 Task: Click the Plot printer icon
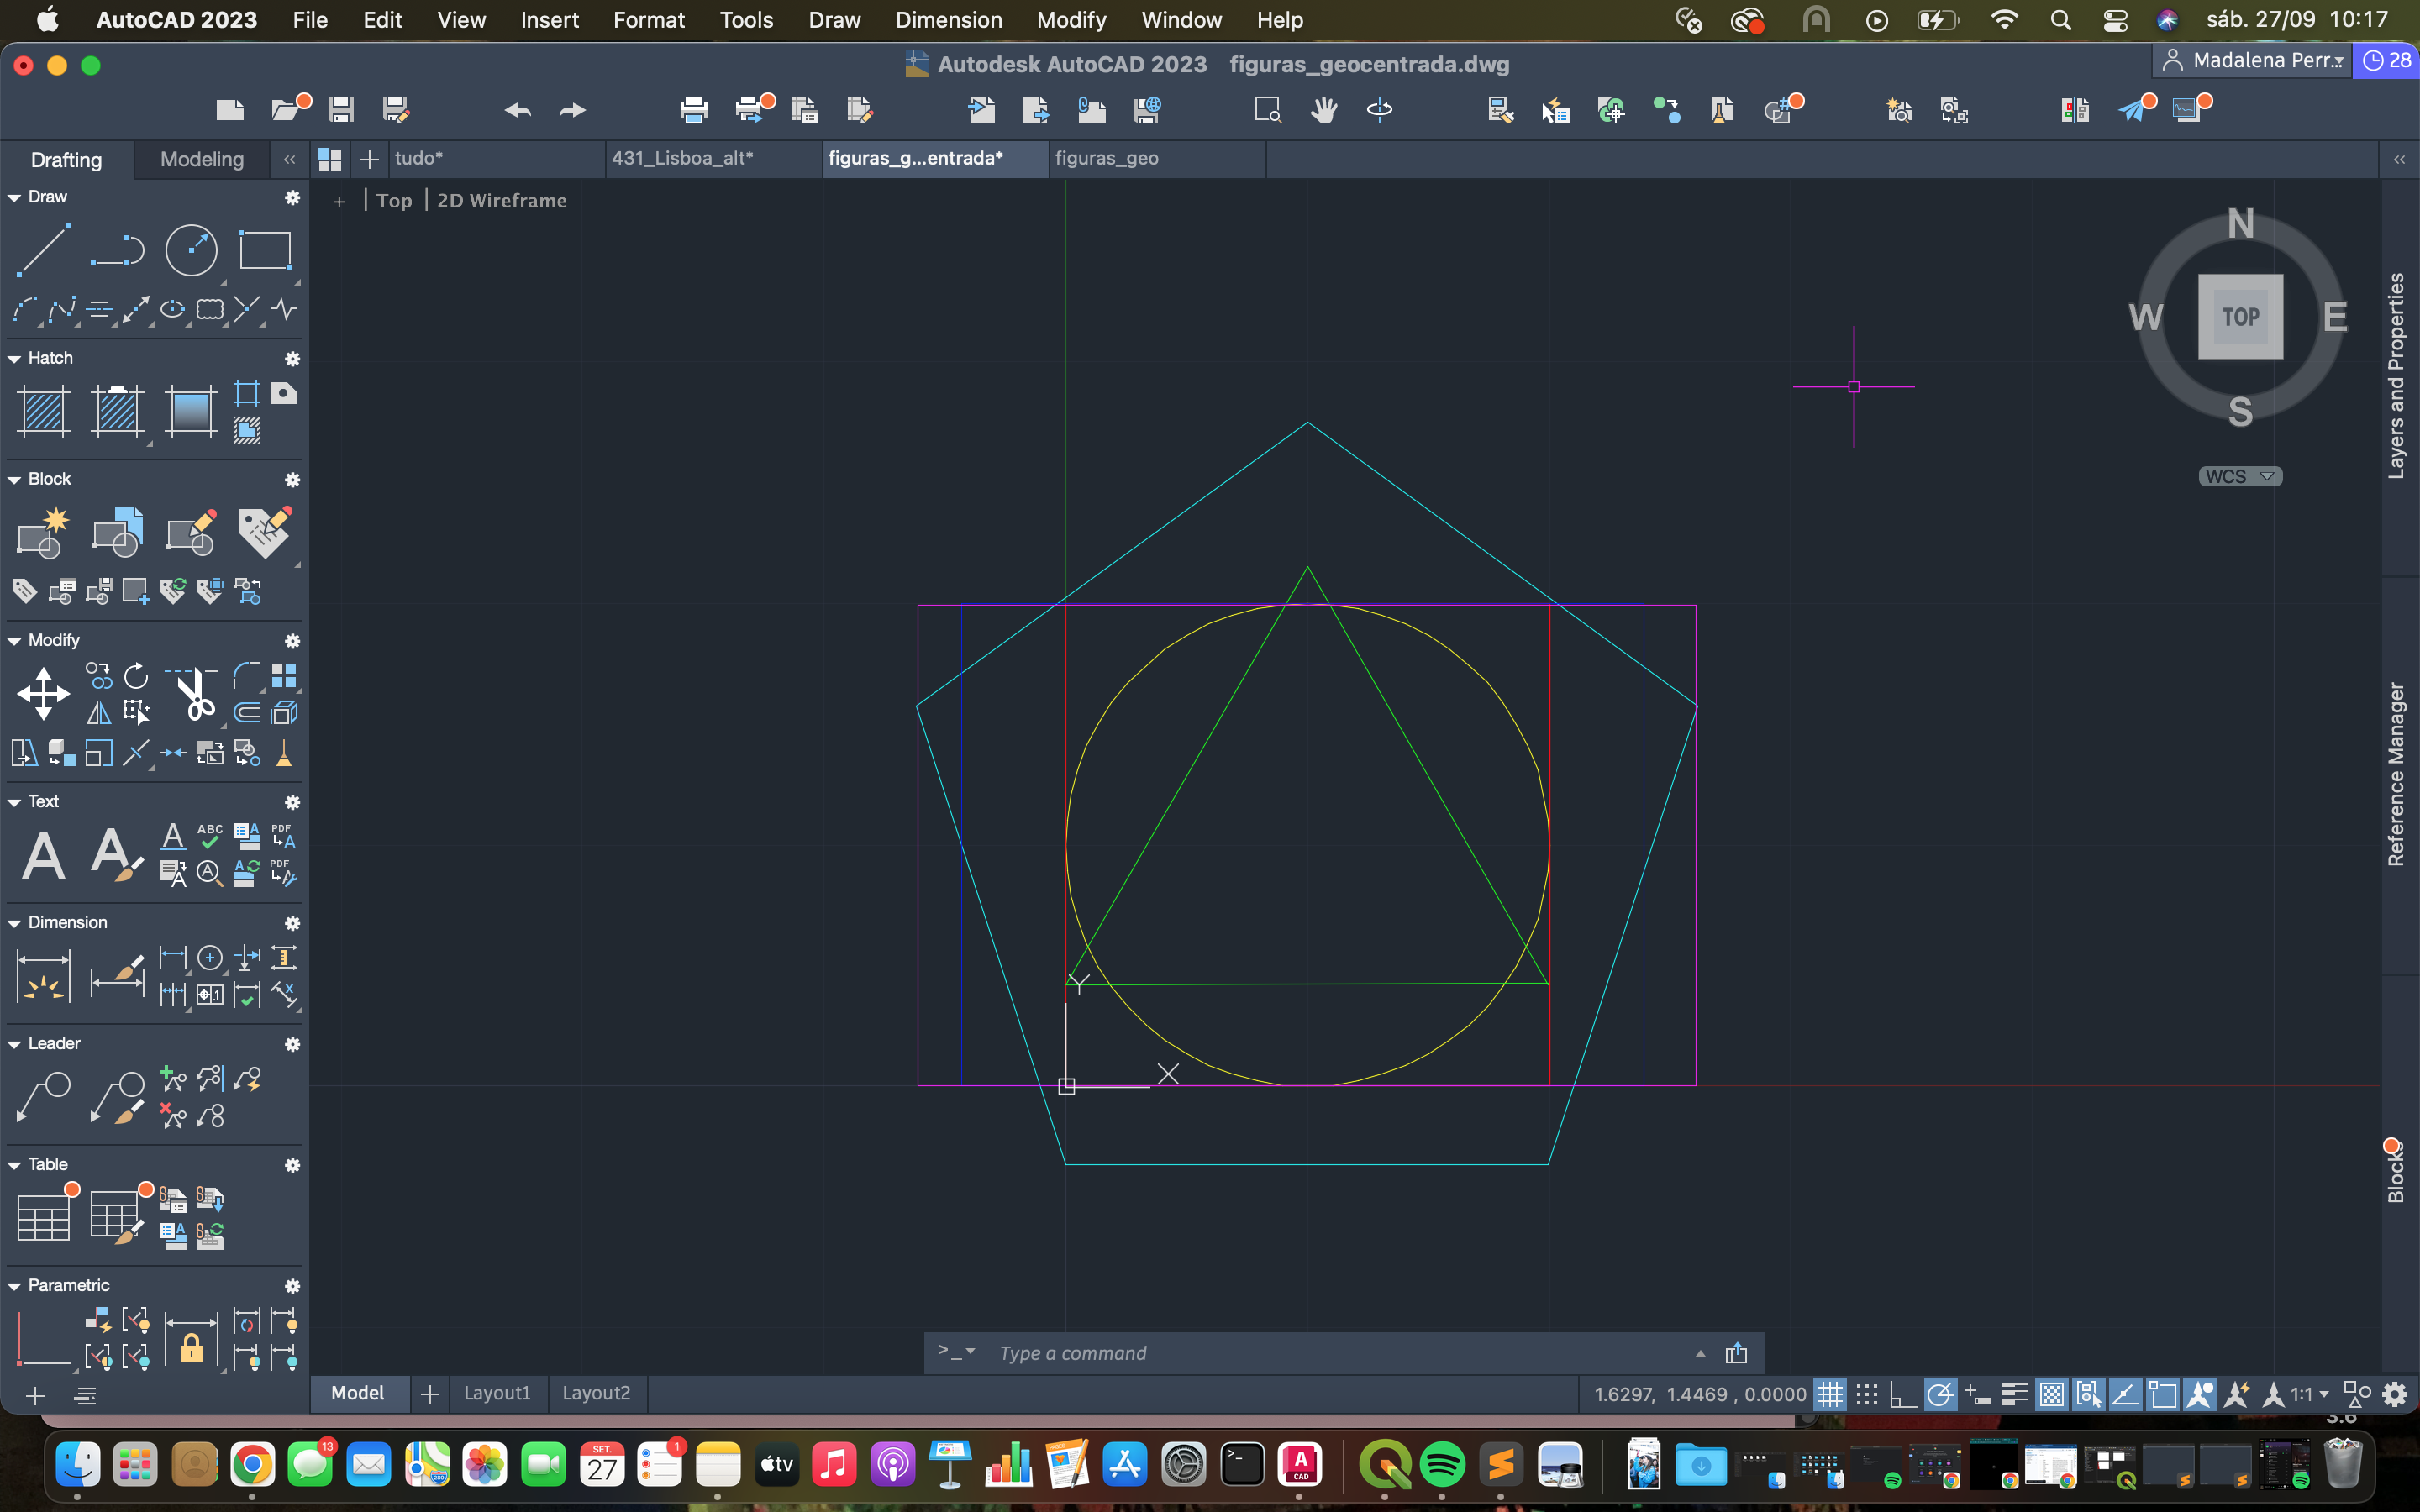pyautogui.click(x=693, y=110)
